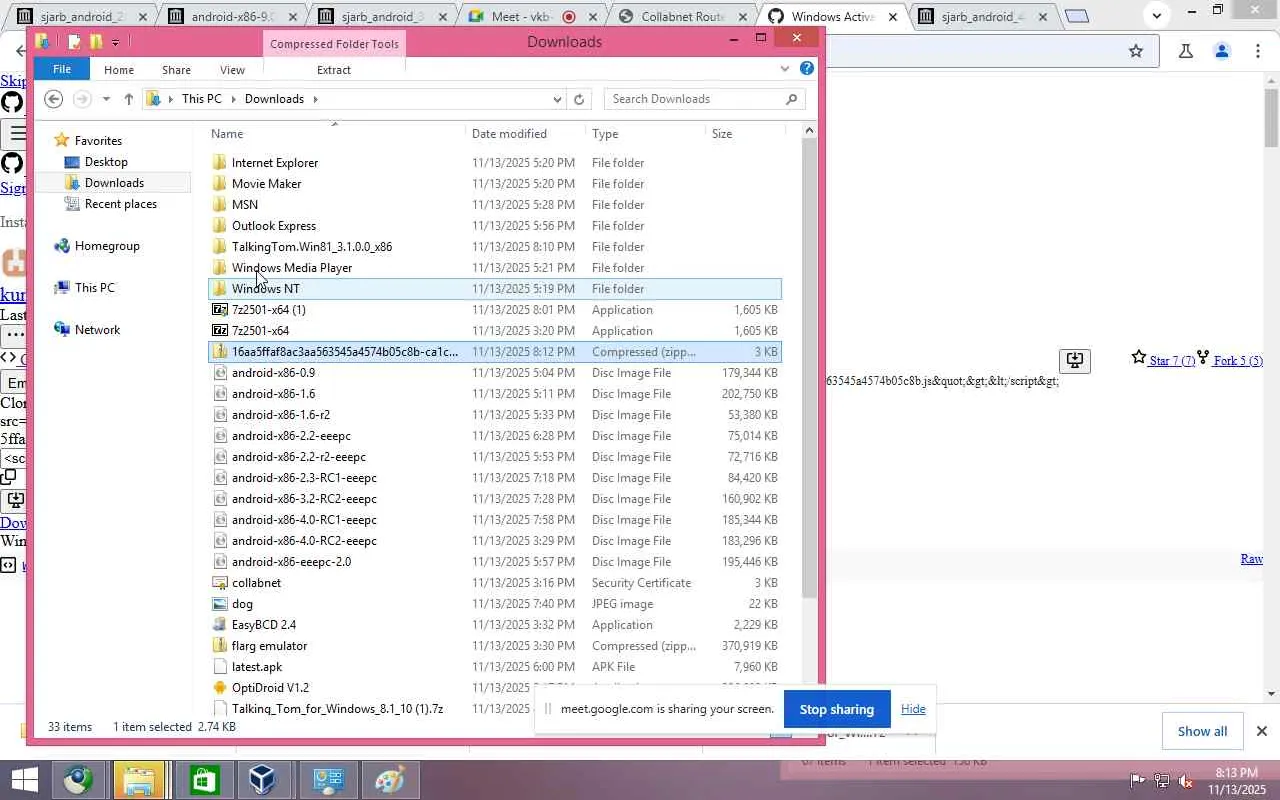Sort files by the Date modified column
1280x800 pixels.
[525, 134]
